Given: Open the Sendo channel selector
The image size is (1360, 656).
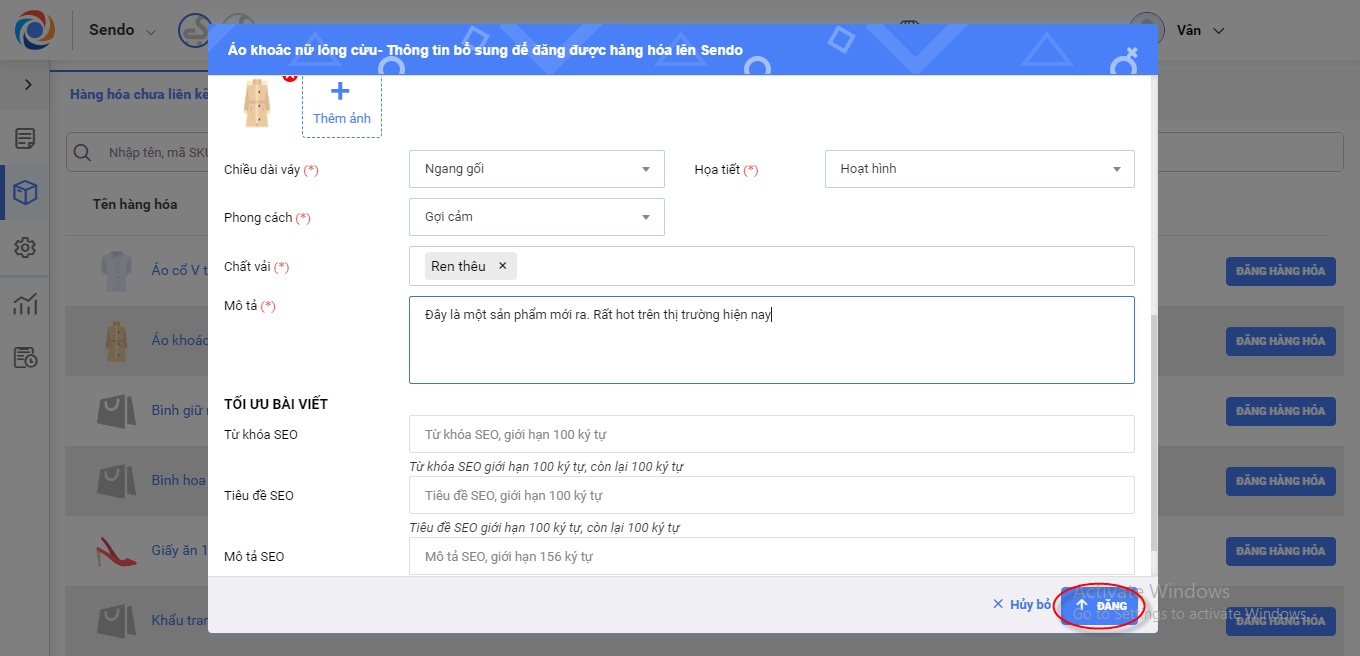Looking at the screenshot, I should click(x=122, y=30).
